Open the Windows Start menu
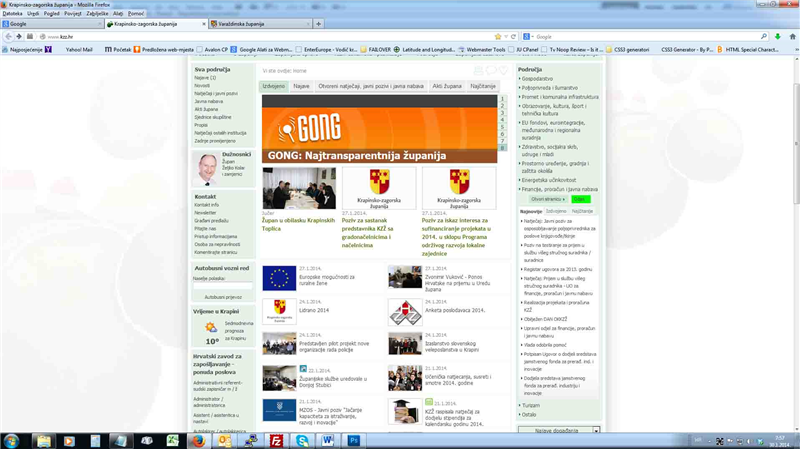The width and height of the screenshot is (800, 449). [x=12, y=439]
